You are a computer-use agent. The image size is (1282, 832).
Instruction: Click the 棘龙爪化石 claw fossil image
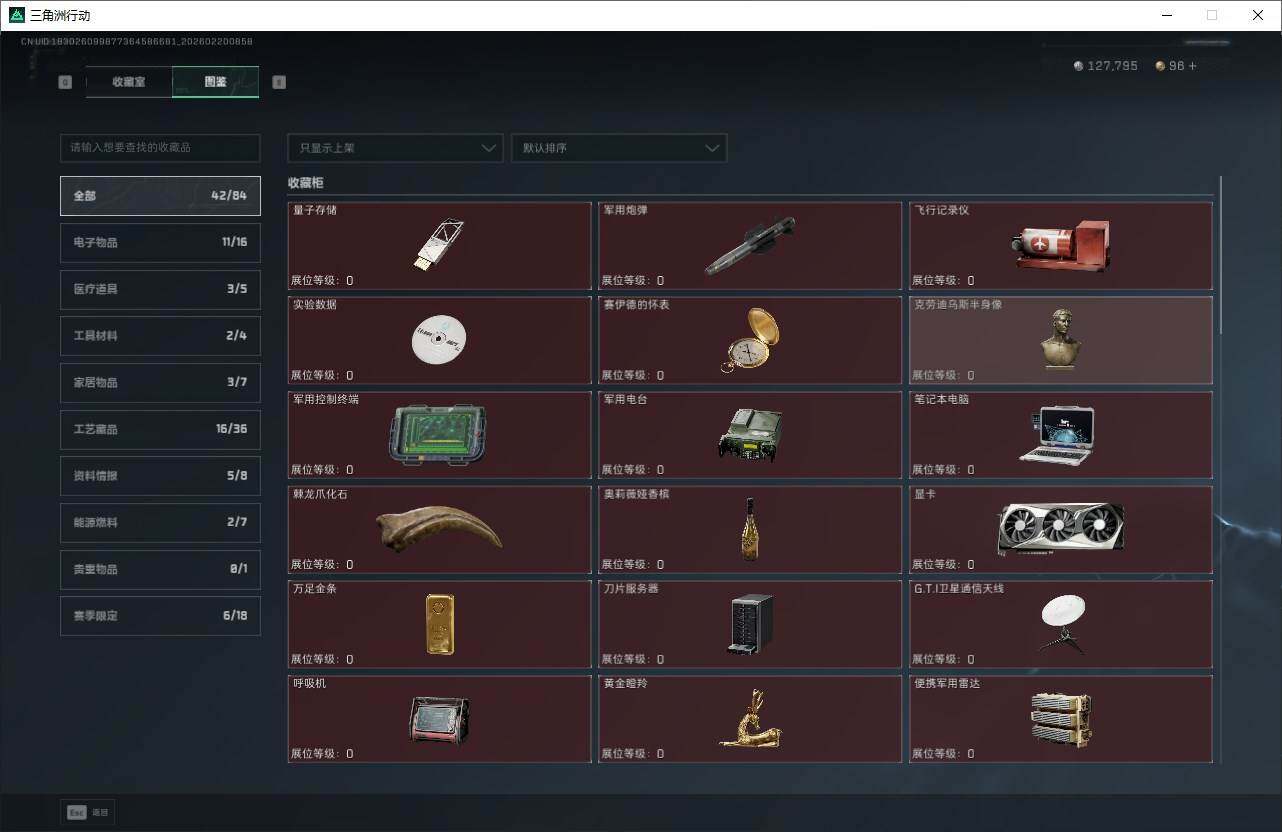(439, 528)
